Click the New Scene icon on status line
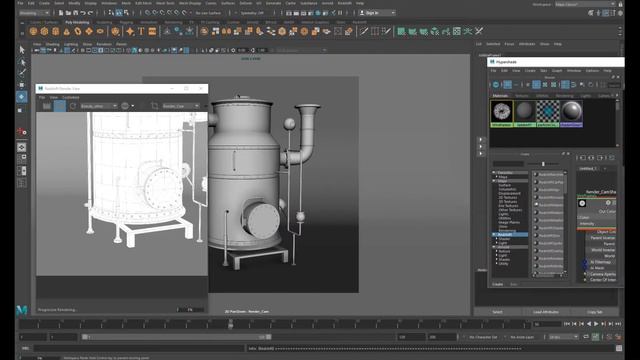 61,13
